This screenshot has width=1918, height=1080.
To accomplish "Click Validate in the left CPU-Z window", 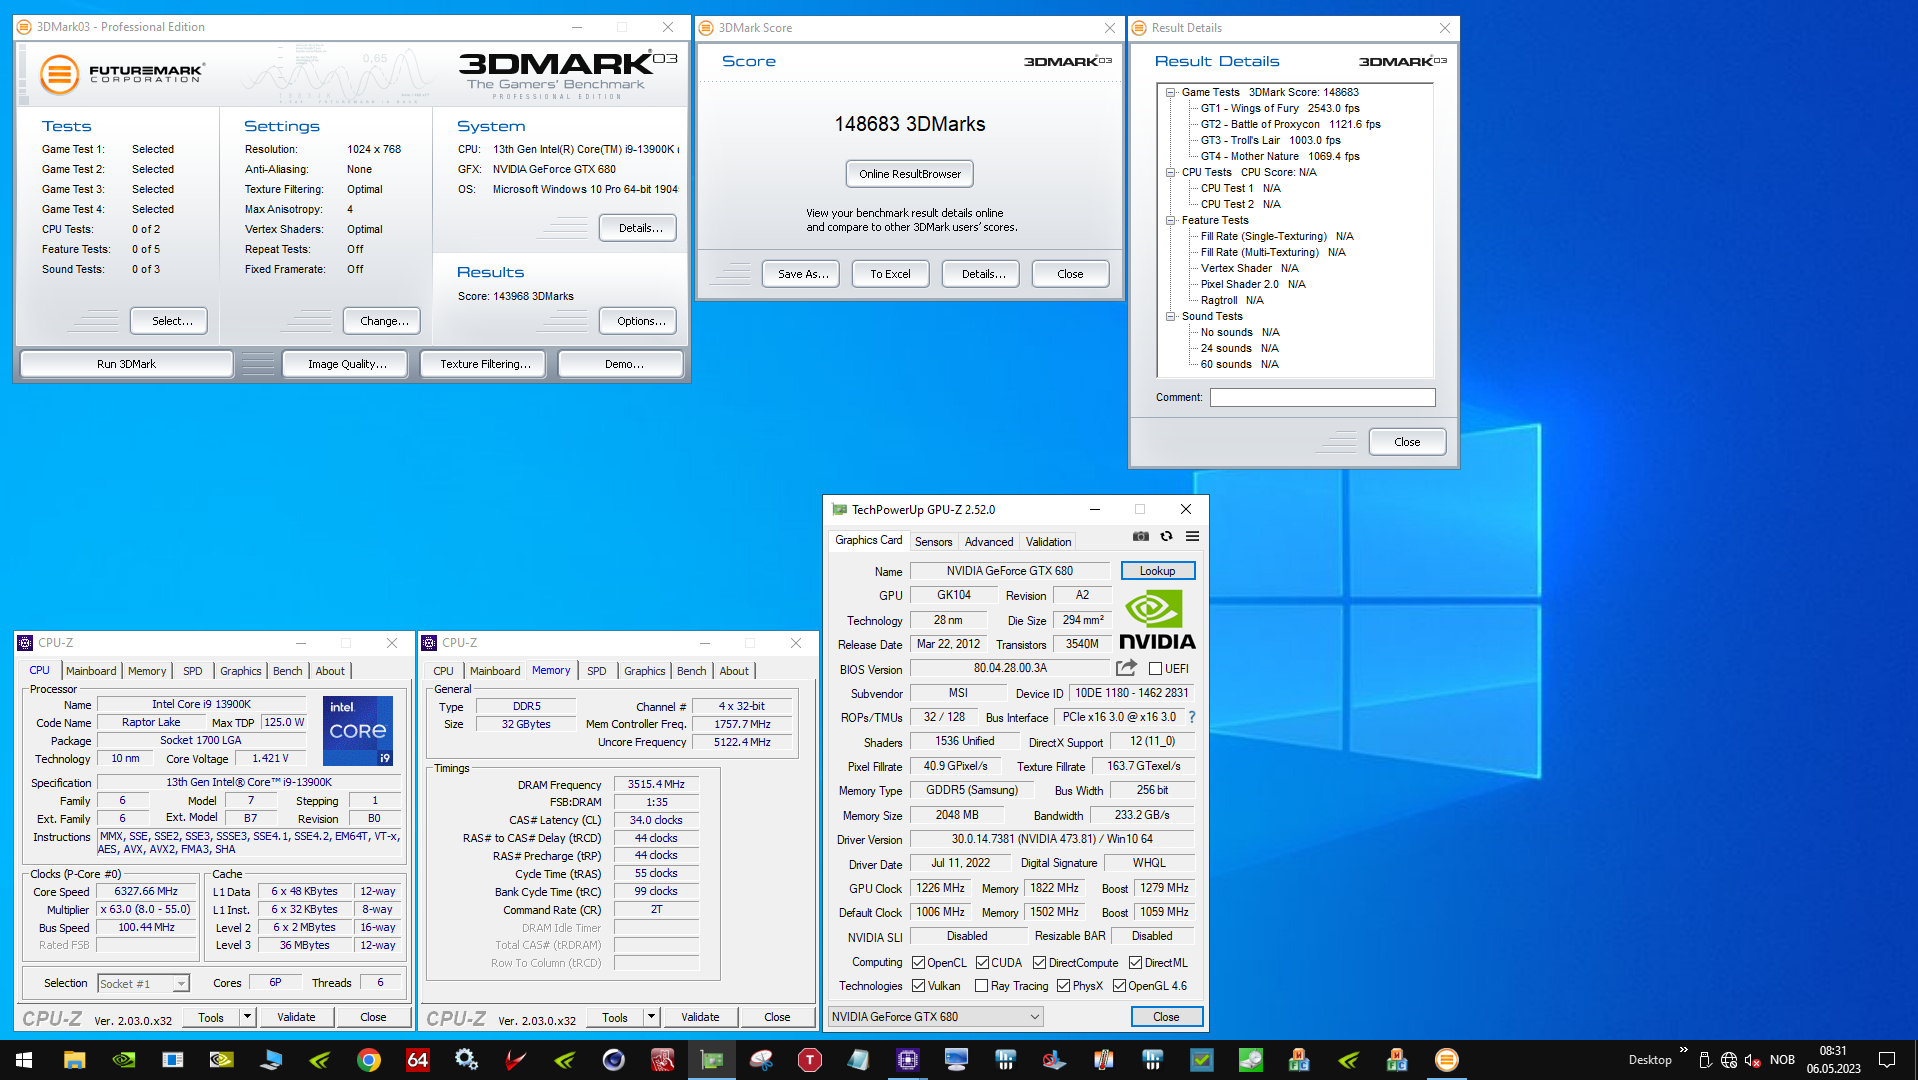I will [296, 1017].
